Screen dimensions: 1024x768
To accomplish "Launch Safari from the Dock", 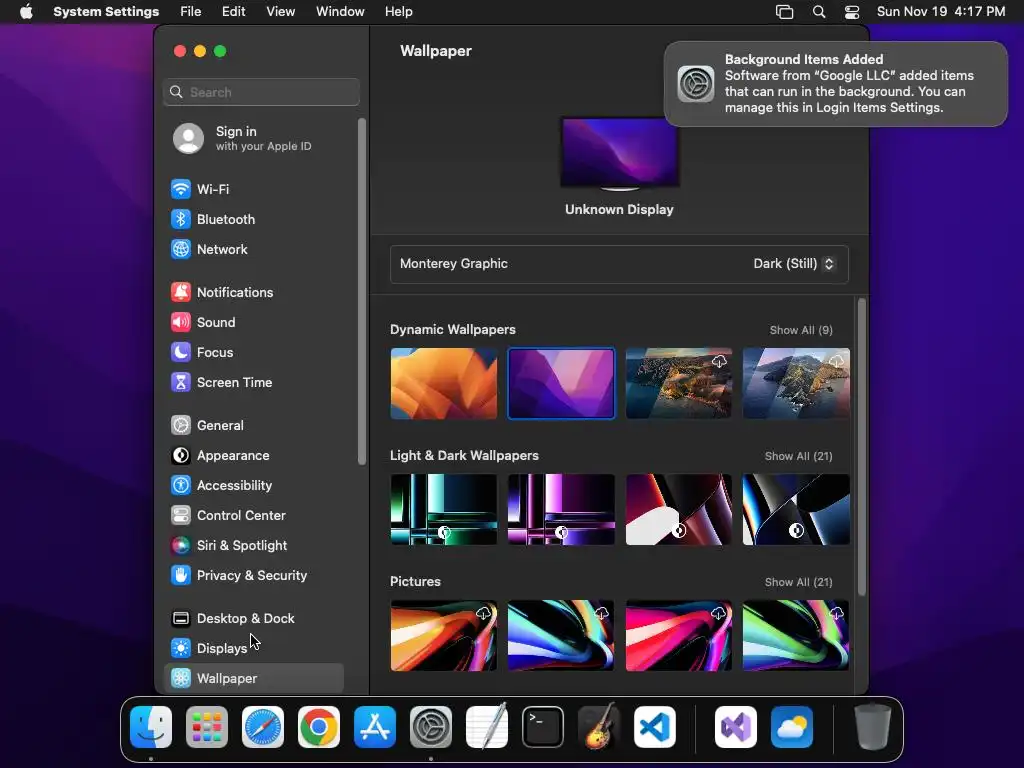I will 263,727.
